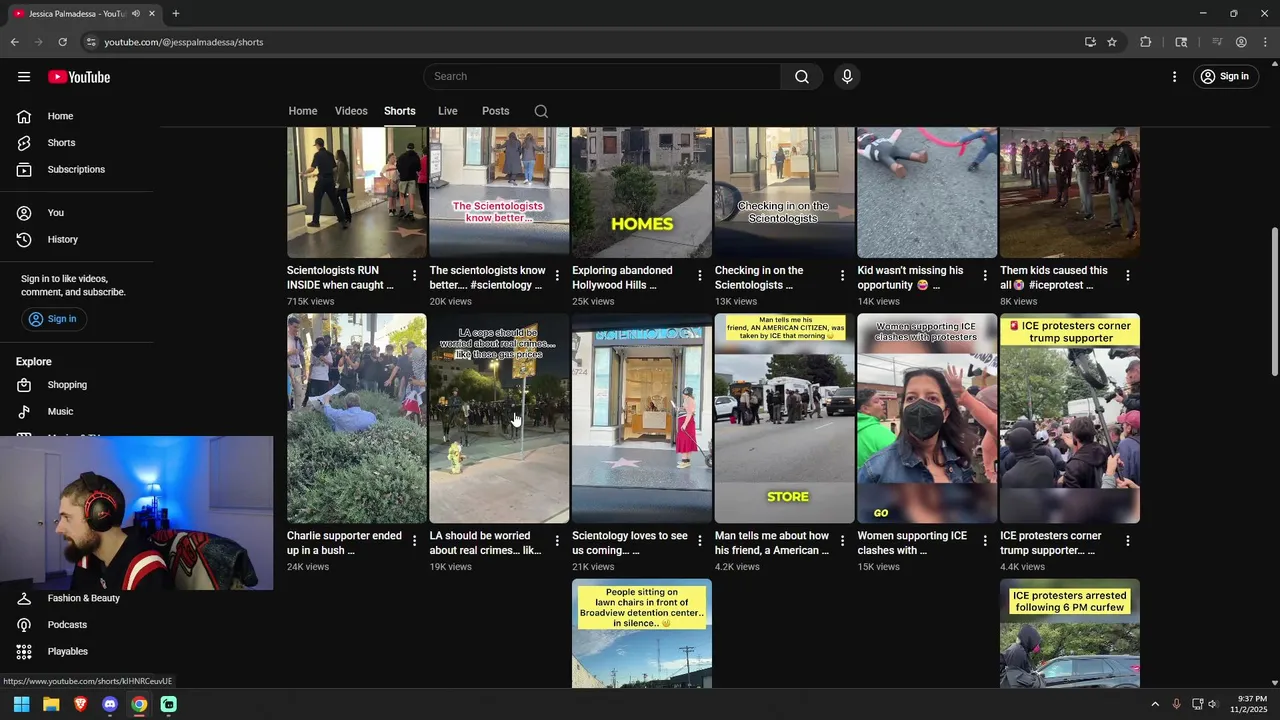Open Man tells me about how his friend title
Viewport: 1280px width, 720px height.
pos(772,543)
